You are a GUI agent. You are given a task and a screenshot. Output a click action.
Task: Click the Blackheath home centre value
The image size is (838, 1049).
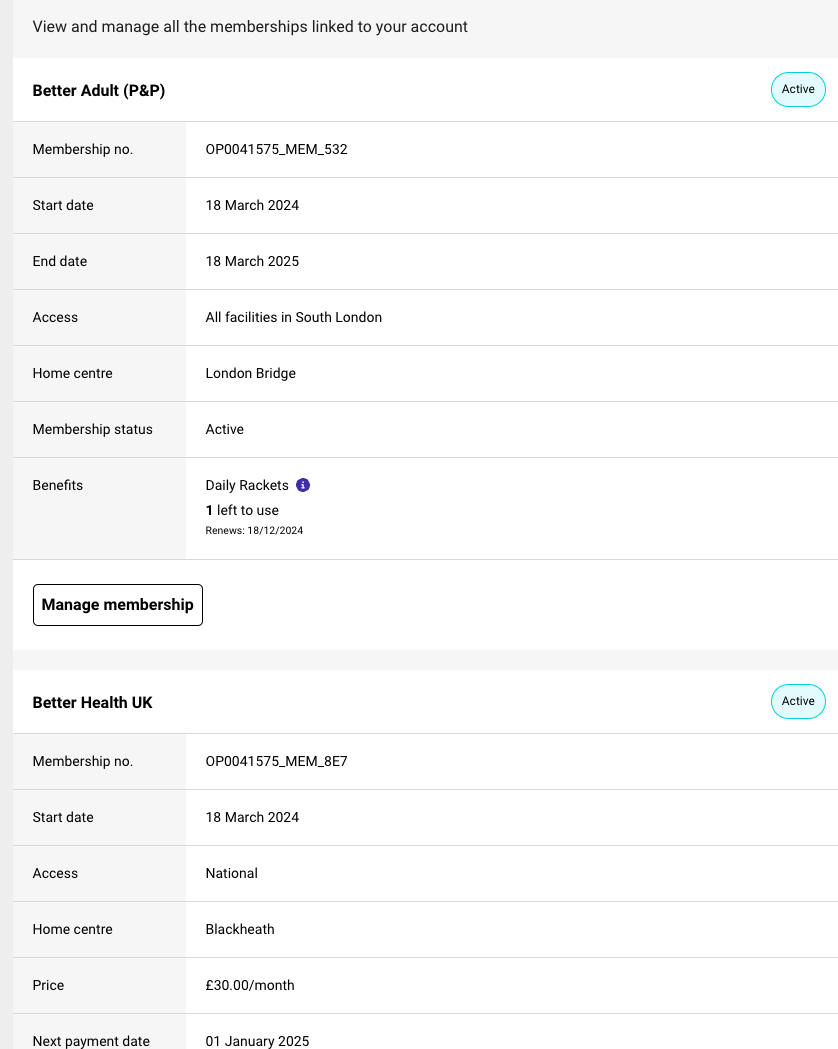click(x=239, y=929)
